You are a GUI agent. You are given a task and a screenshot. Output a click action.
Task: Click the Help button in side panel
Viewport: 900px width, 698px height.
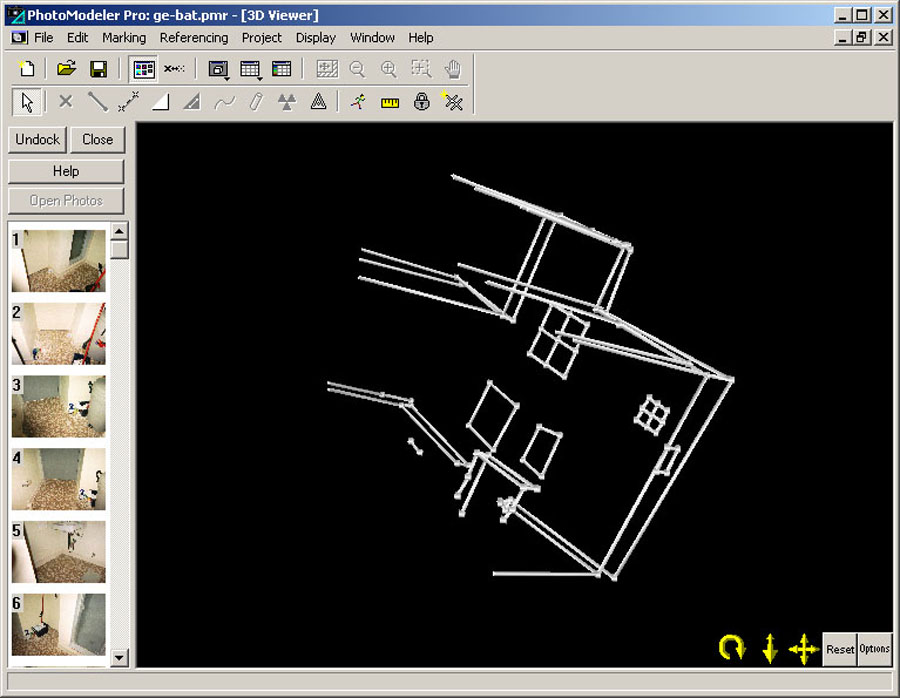[66, 171]
